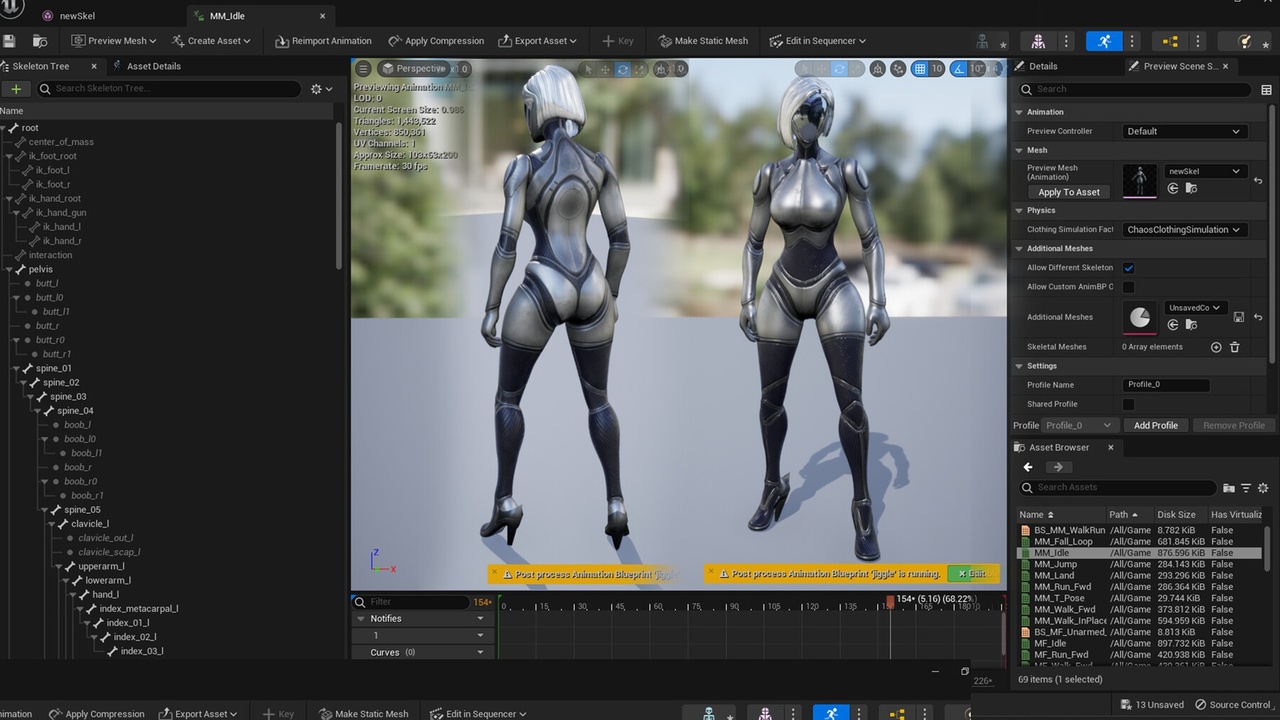Tick the Allow Custom AnimBP checkbox
The image size is (1280, 720).
click(1128, 287)
